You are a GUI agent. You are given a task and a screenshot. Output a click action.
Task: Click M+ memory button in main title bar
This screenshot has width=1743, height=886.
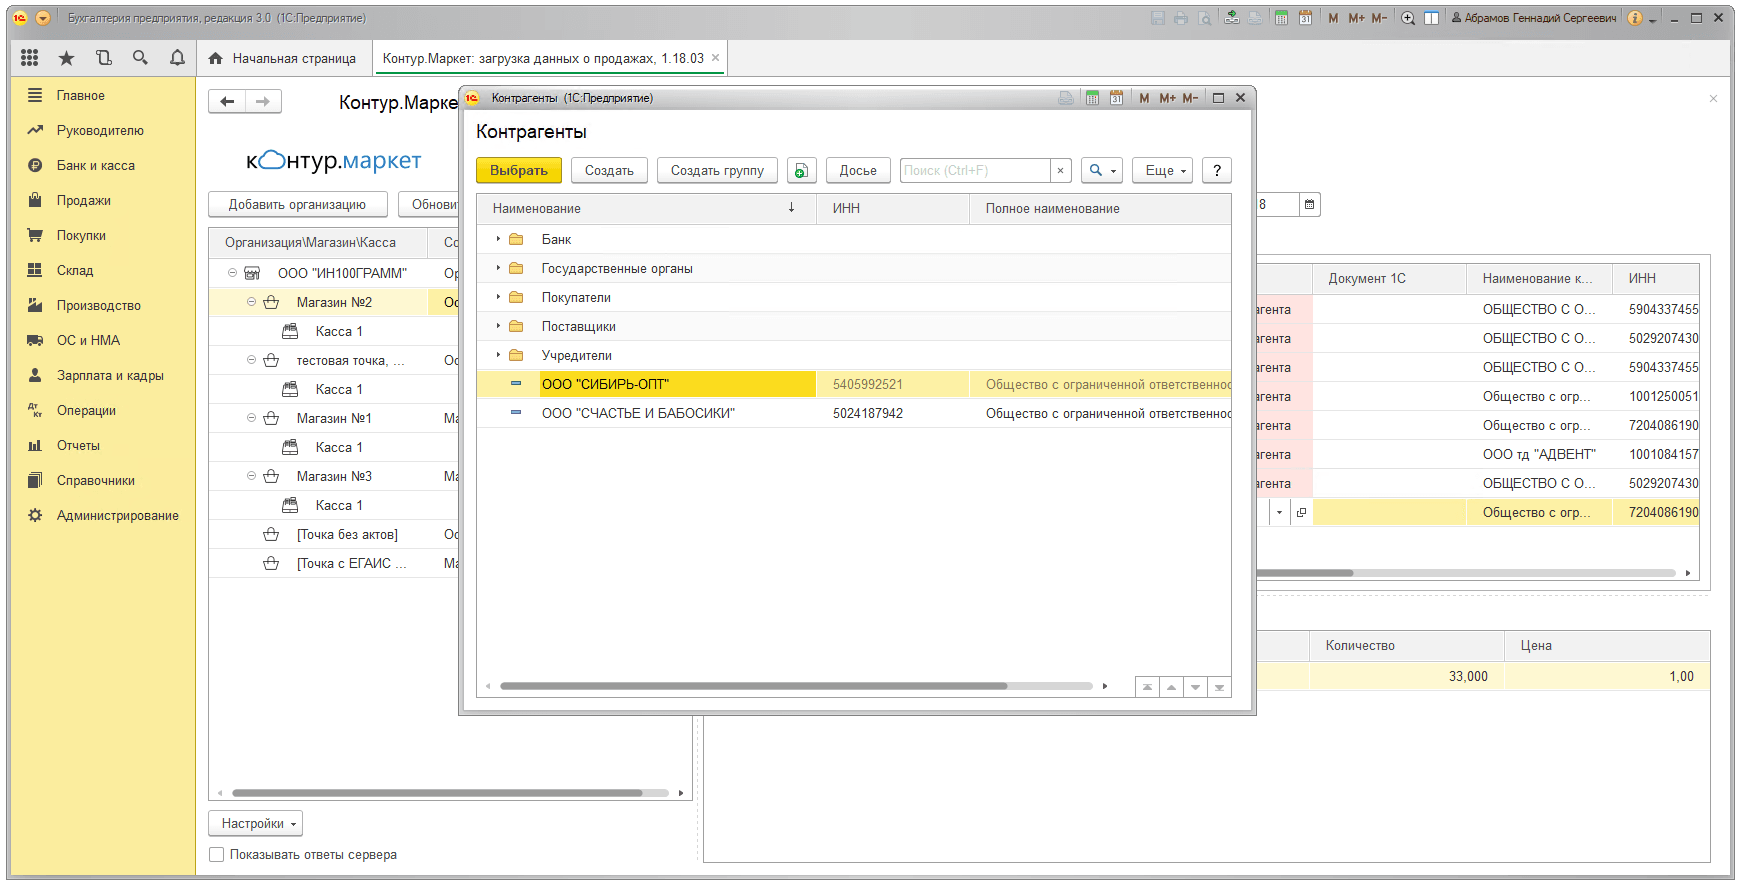(x=1356, y=18)
